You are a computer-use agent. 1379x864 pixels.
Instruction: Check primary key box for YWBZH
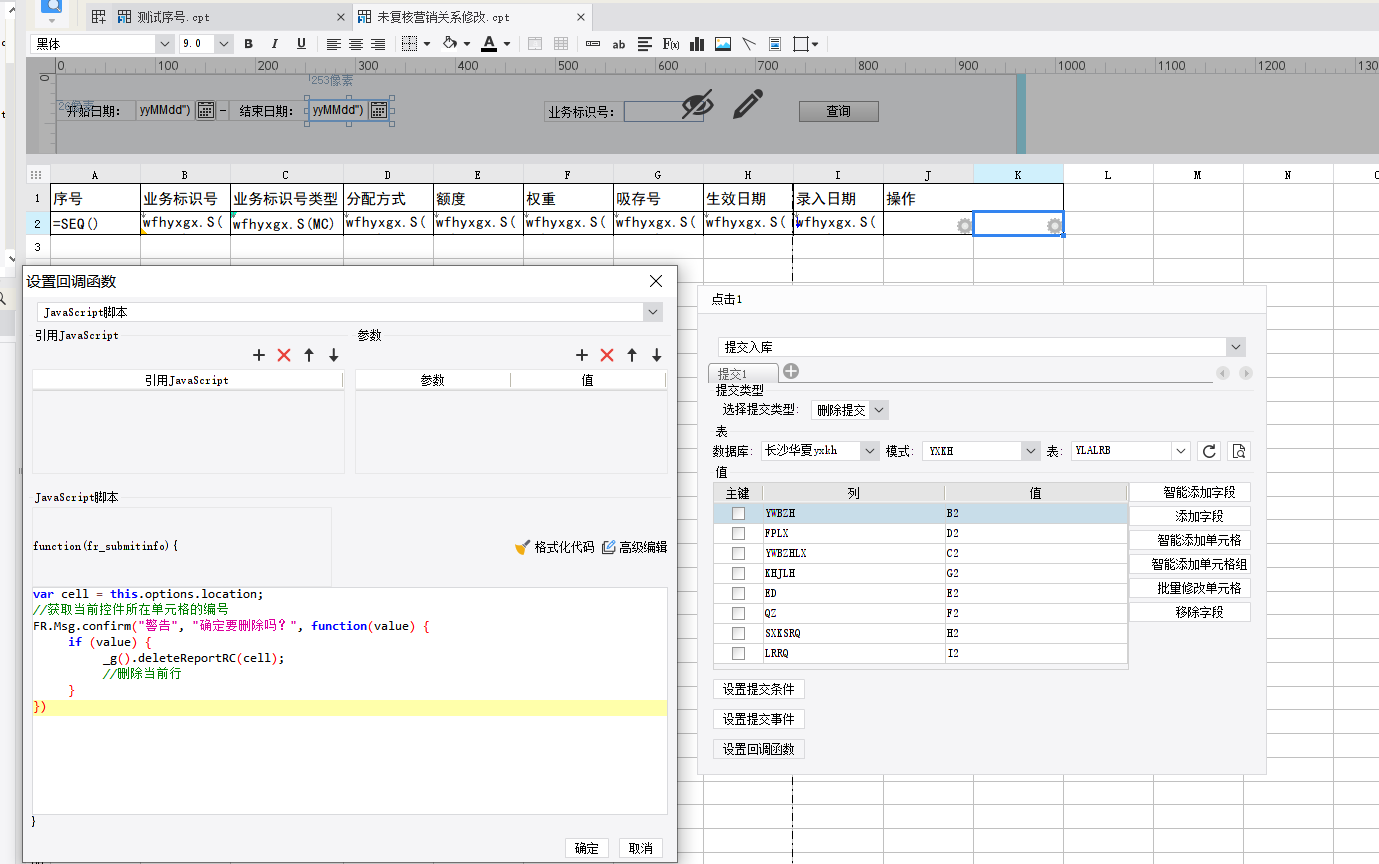pyautogui.click(x=738, y=513)
